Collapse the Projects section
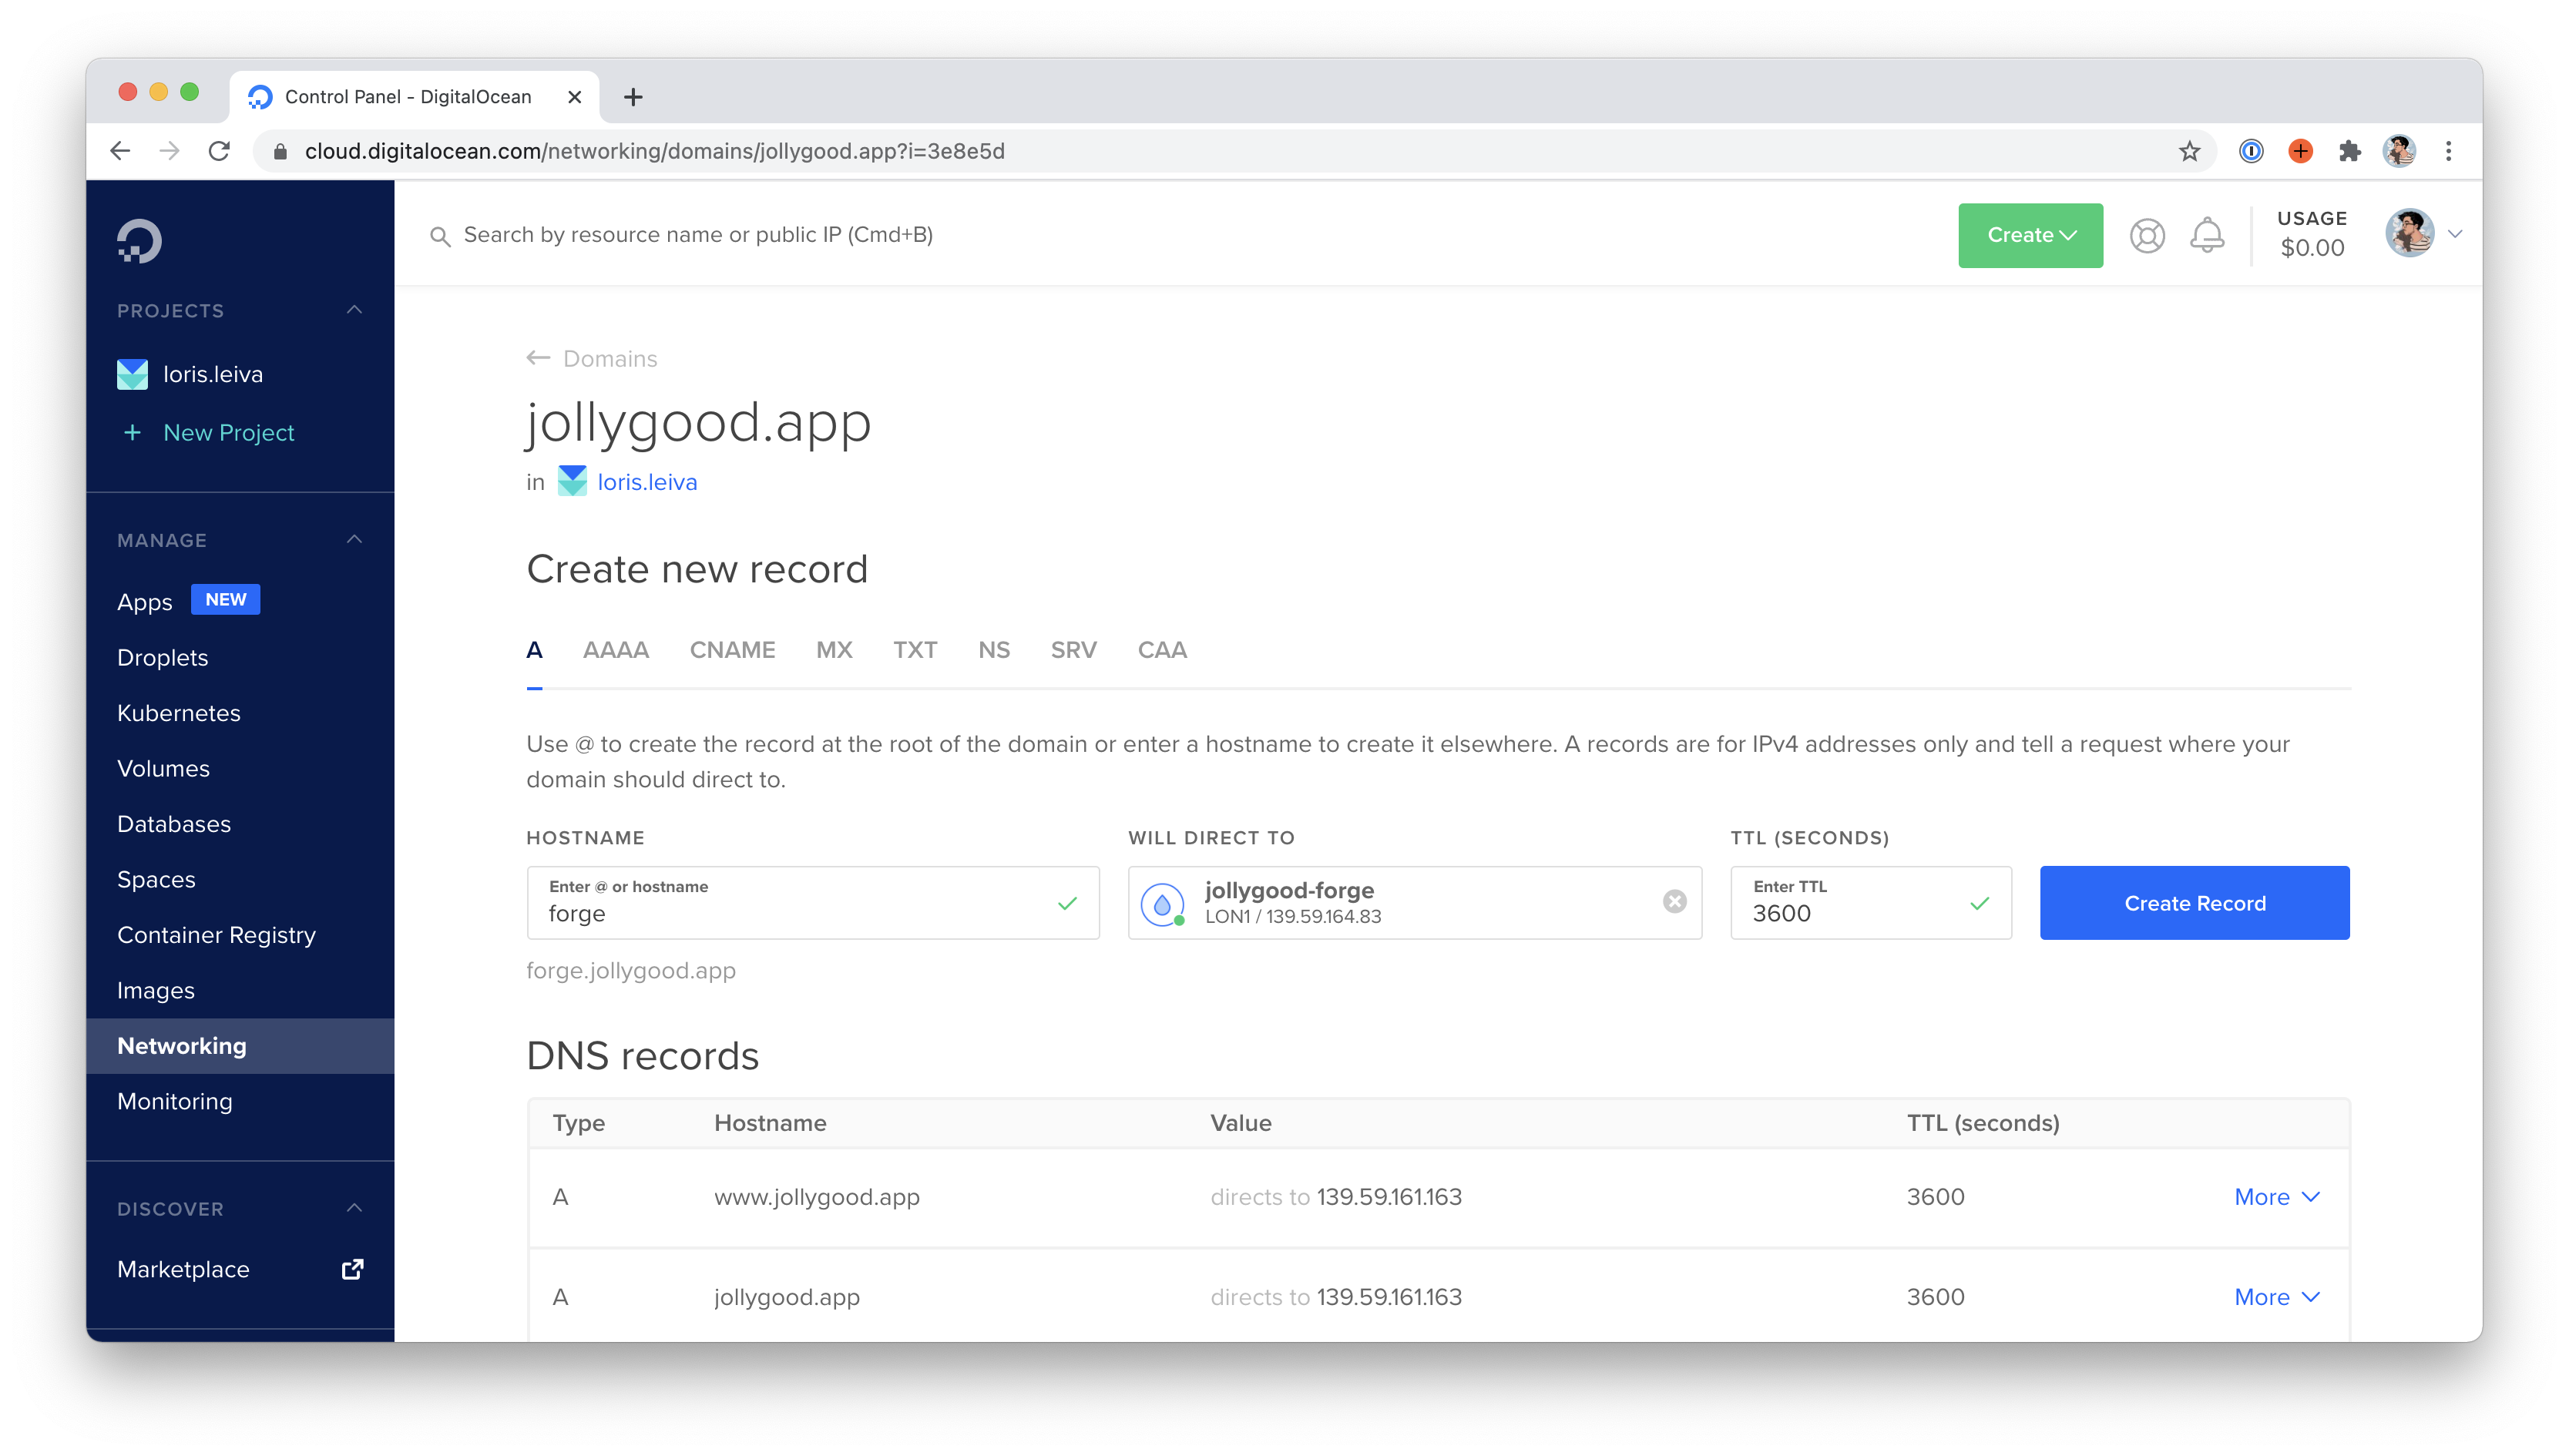 coord(354,310)
